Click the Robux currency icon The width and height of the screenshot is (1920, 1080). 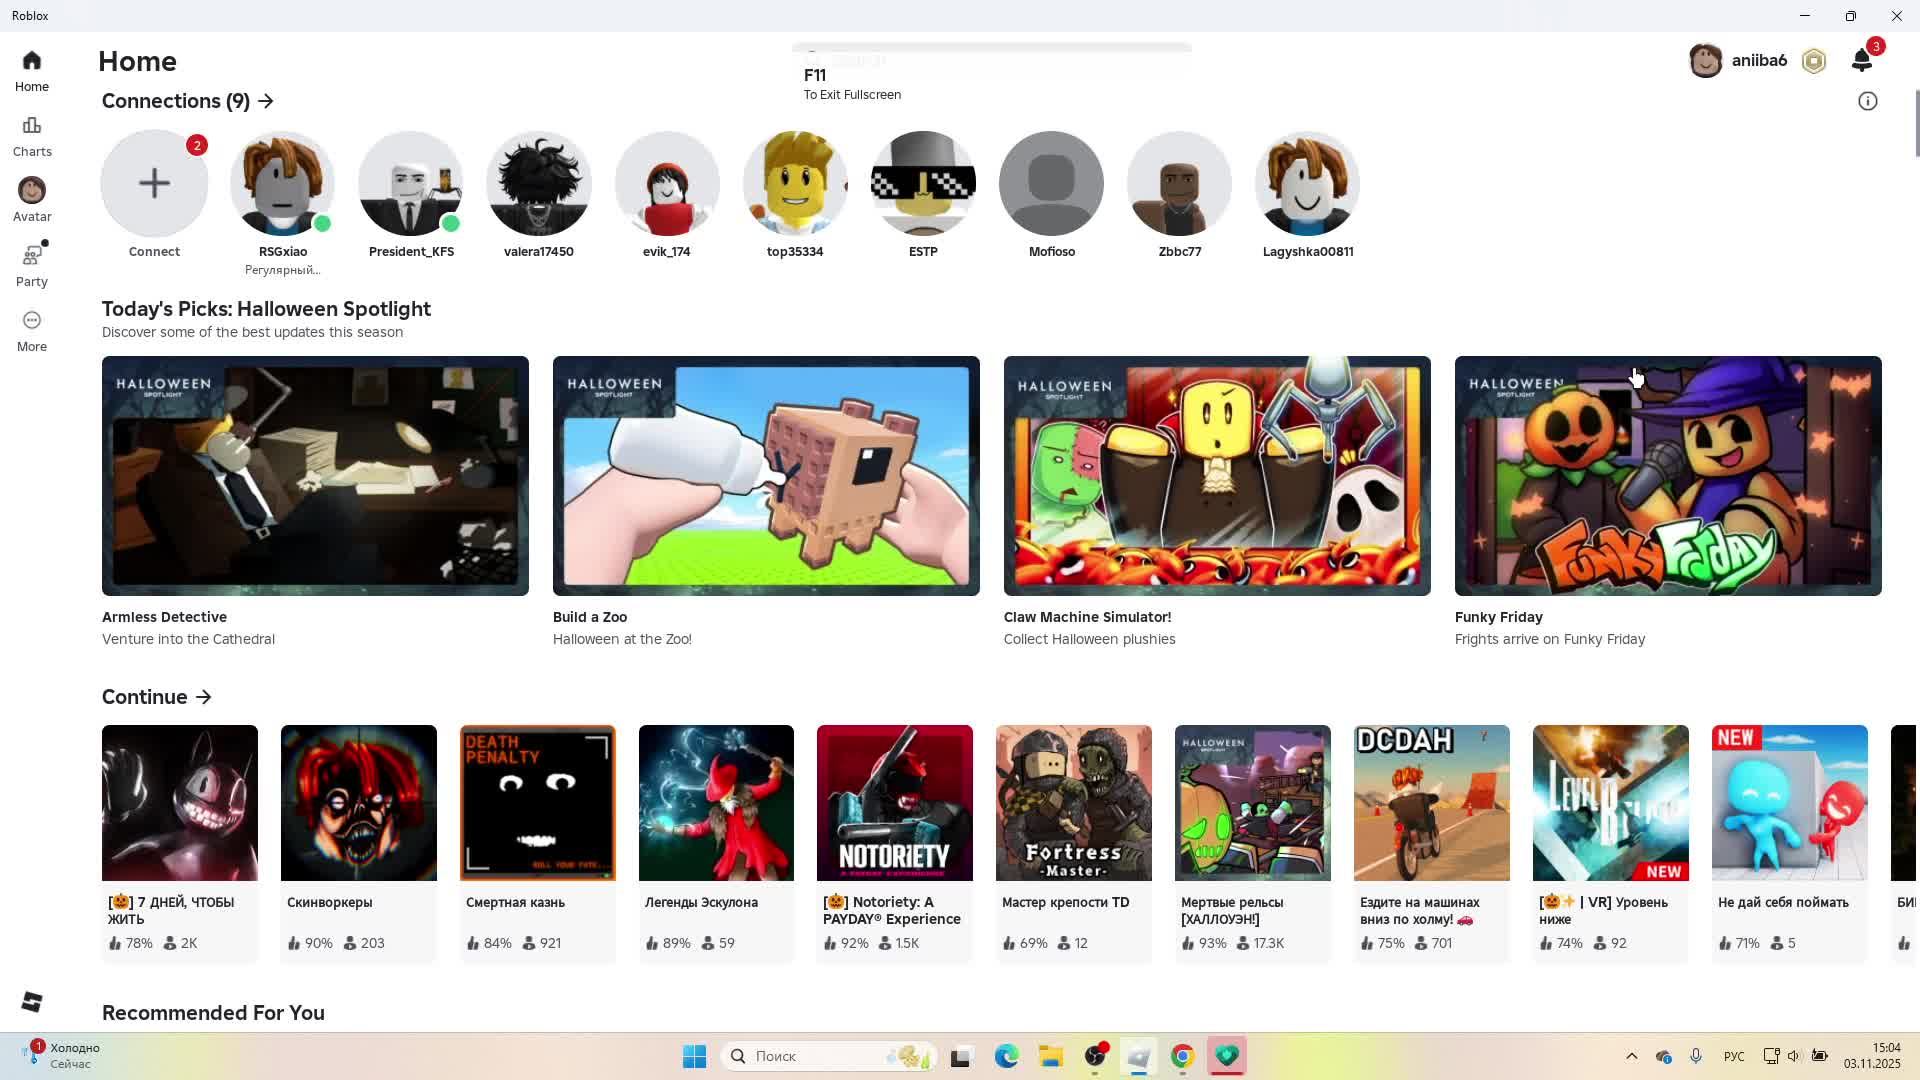[x=1814, y=61]
